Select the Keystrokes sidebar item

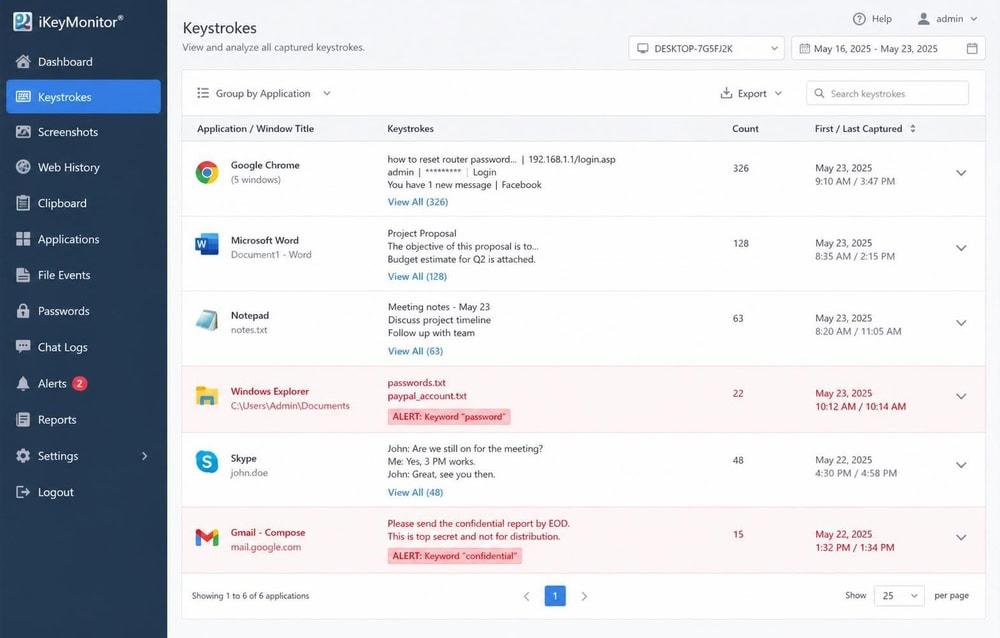coord(84,97)
